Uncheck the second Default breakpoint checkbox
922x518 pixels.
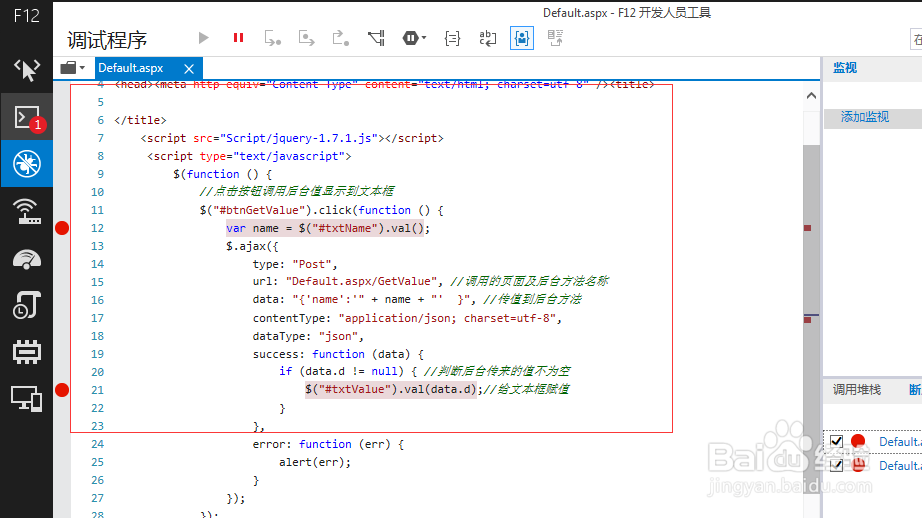tap(836, 465)
